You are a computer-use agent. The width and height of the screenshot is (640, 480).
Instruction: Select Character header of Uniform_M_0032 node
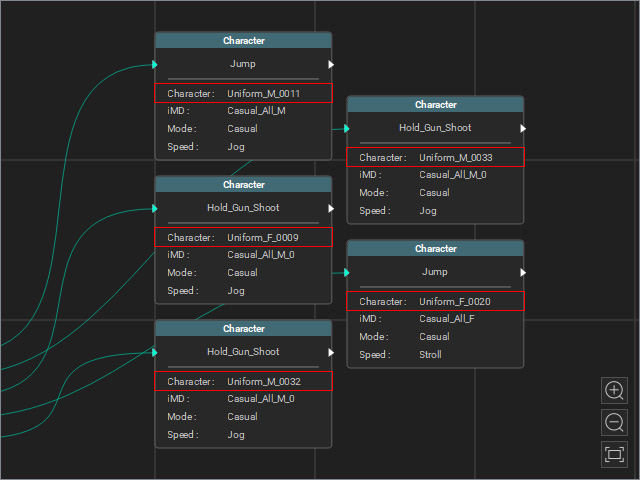pos(244,329)
